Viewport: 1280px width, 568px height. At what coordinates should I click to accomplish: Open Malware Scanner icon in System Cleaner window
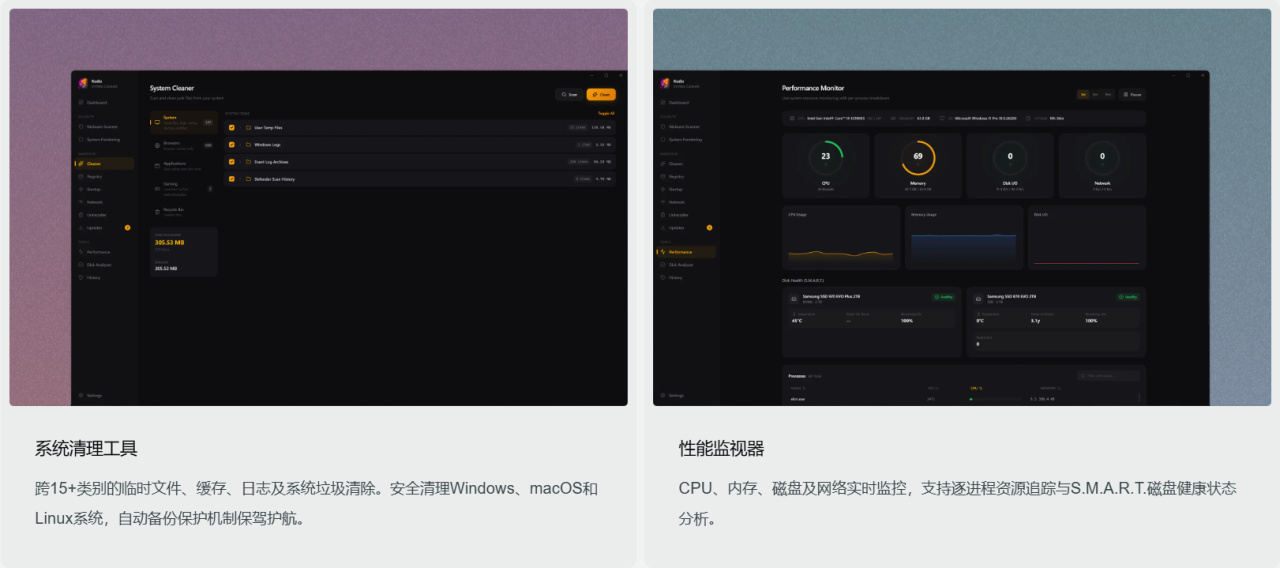81,127
